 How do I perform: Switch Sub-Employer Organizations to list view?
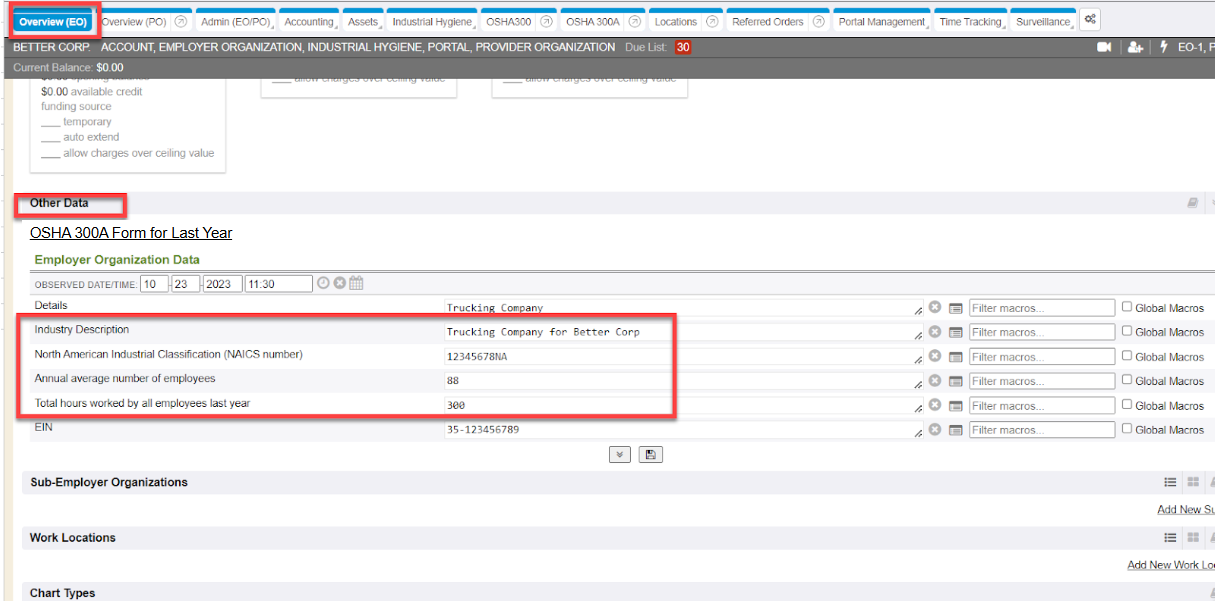1170,482
